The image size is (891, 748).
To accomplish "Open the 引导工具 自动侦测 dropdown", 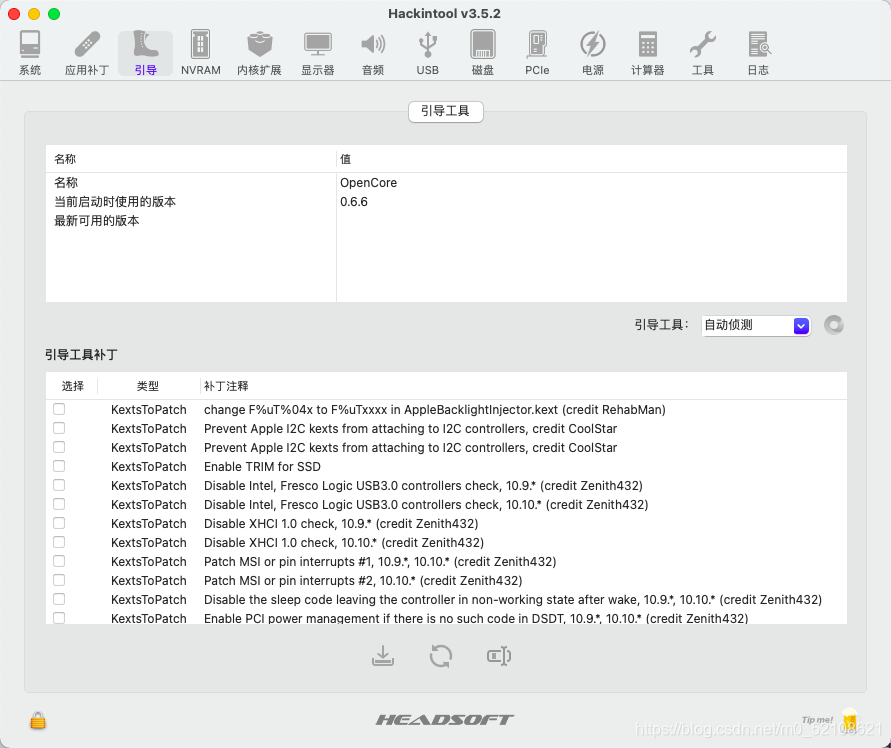I will tap(756, 325).
